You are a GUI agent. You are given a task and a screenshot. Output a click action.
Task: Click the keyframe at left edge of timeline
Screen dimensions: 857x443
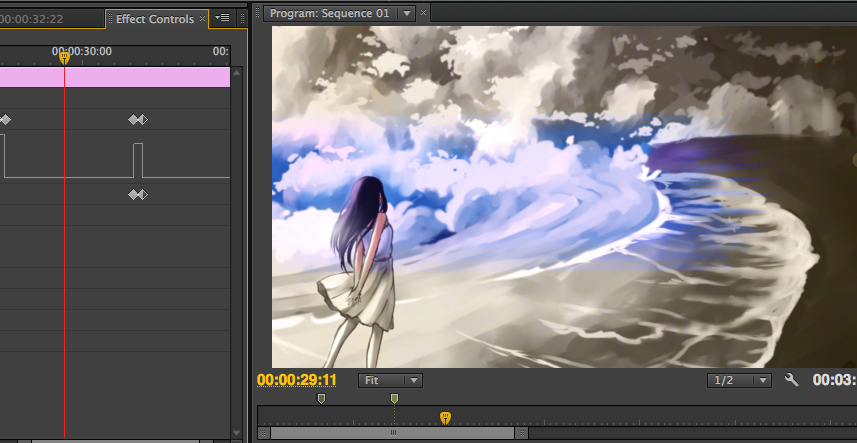tap(5, 119)
